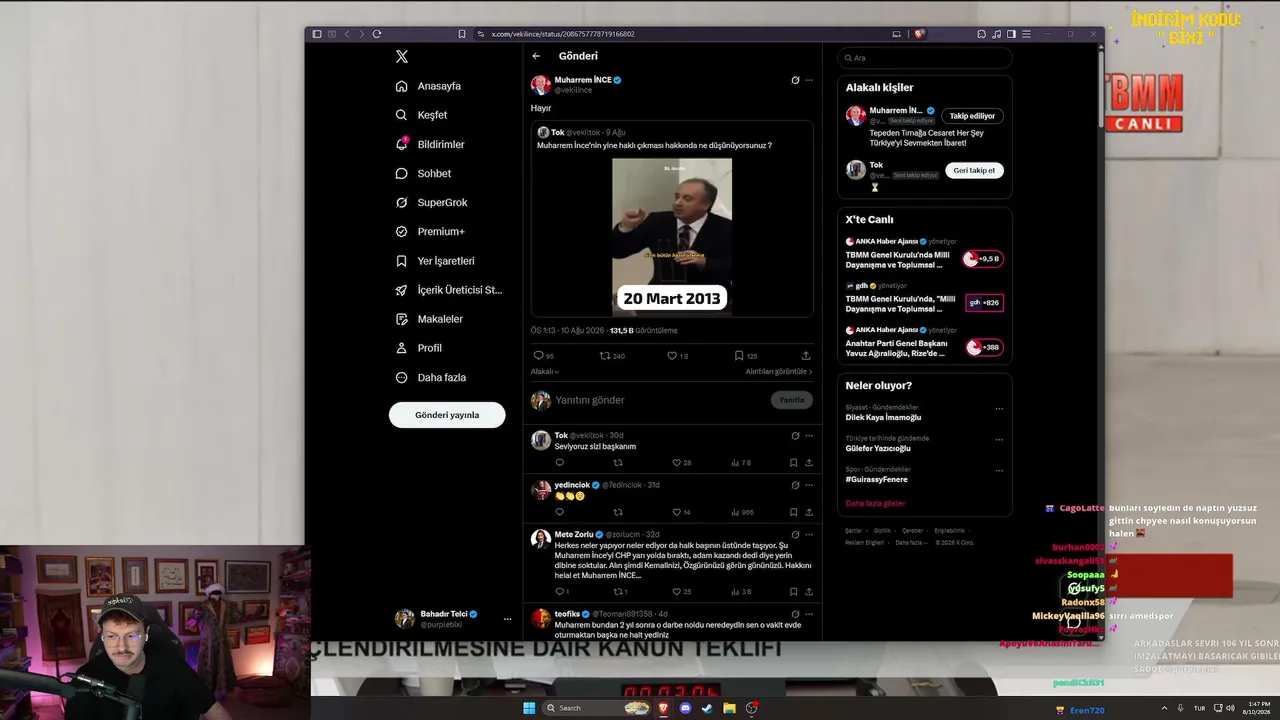Open options for Gülefer Yazıcıoğlu trend

tap(998, 440)
